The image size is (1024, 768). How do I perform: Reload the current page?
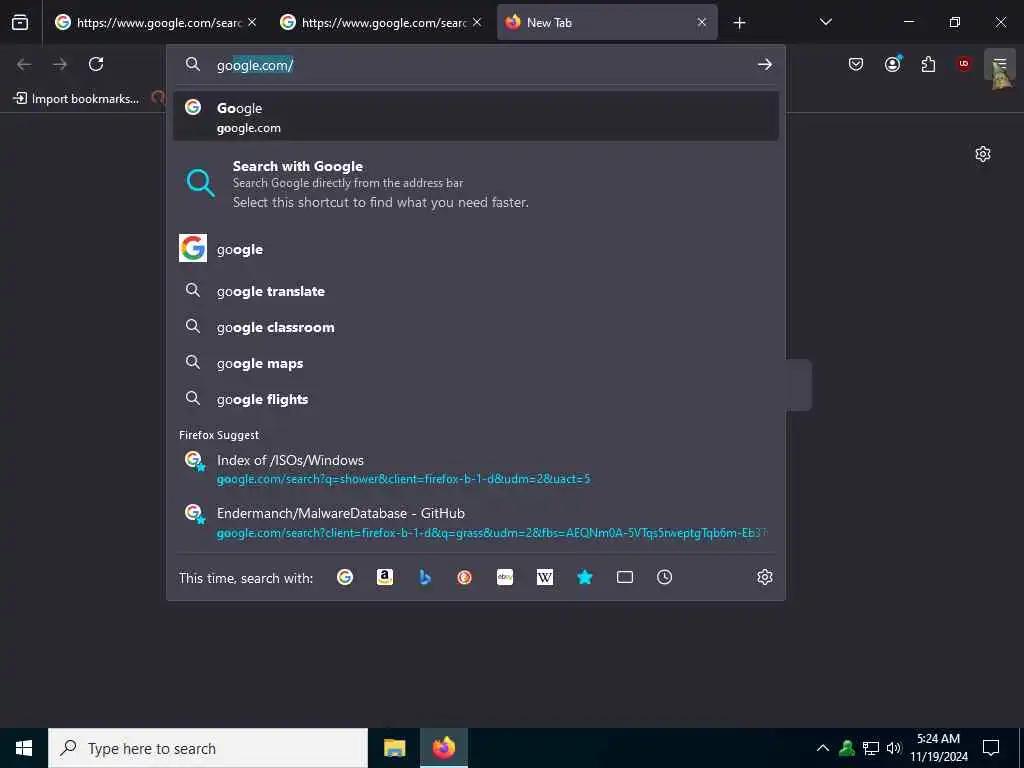96,64
